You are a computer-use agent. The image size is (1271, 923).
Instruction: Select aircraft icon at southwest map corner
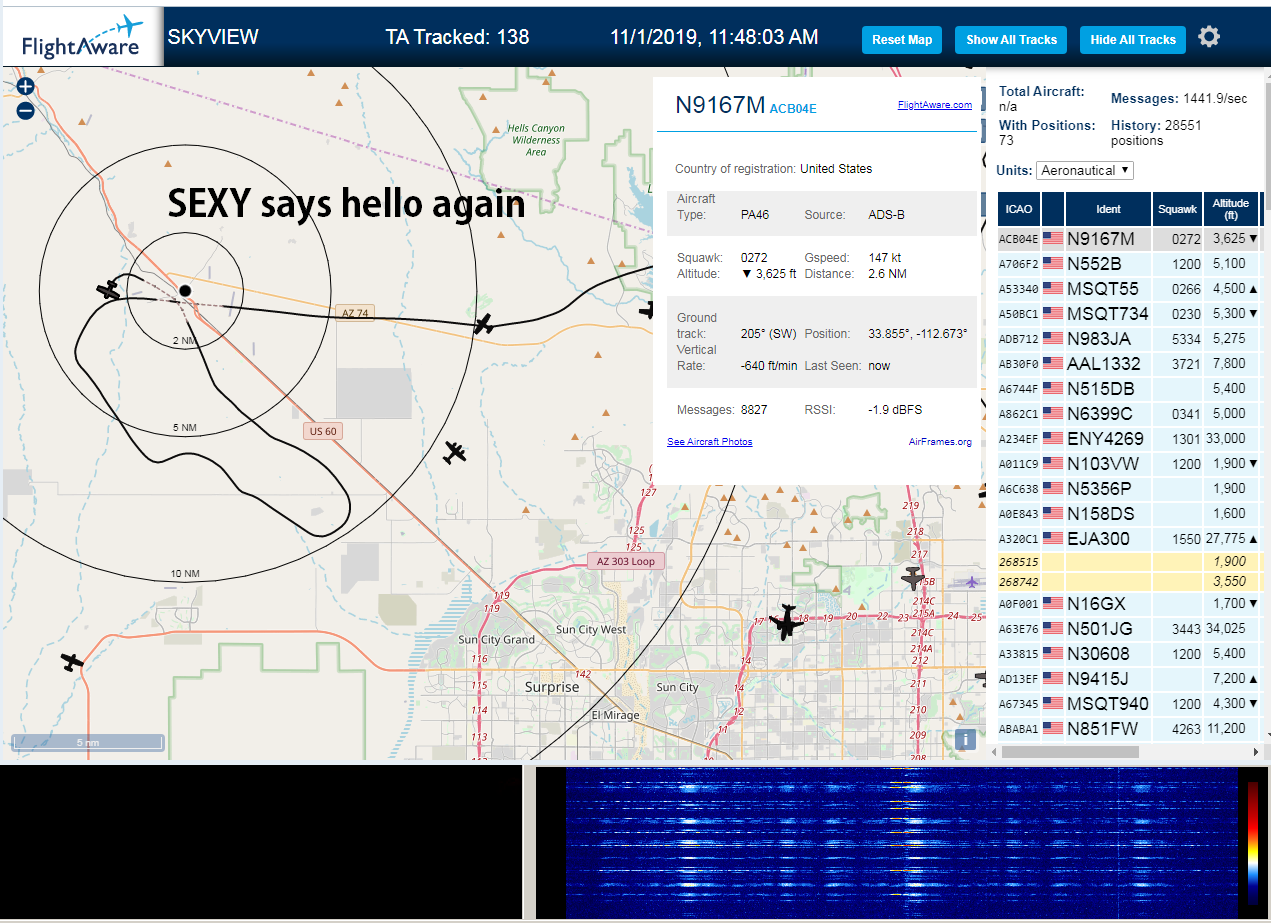(x=72, y=661)
